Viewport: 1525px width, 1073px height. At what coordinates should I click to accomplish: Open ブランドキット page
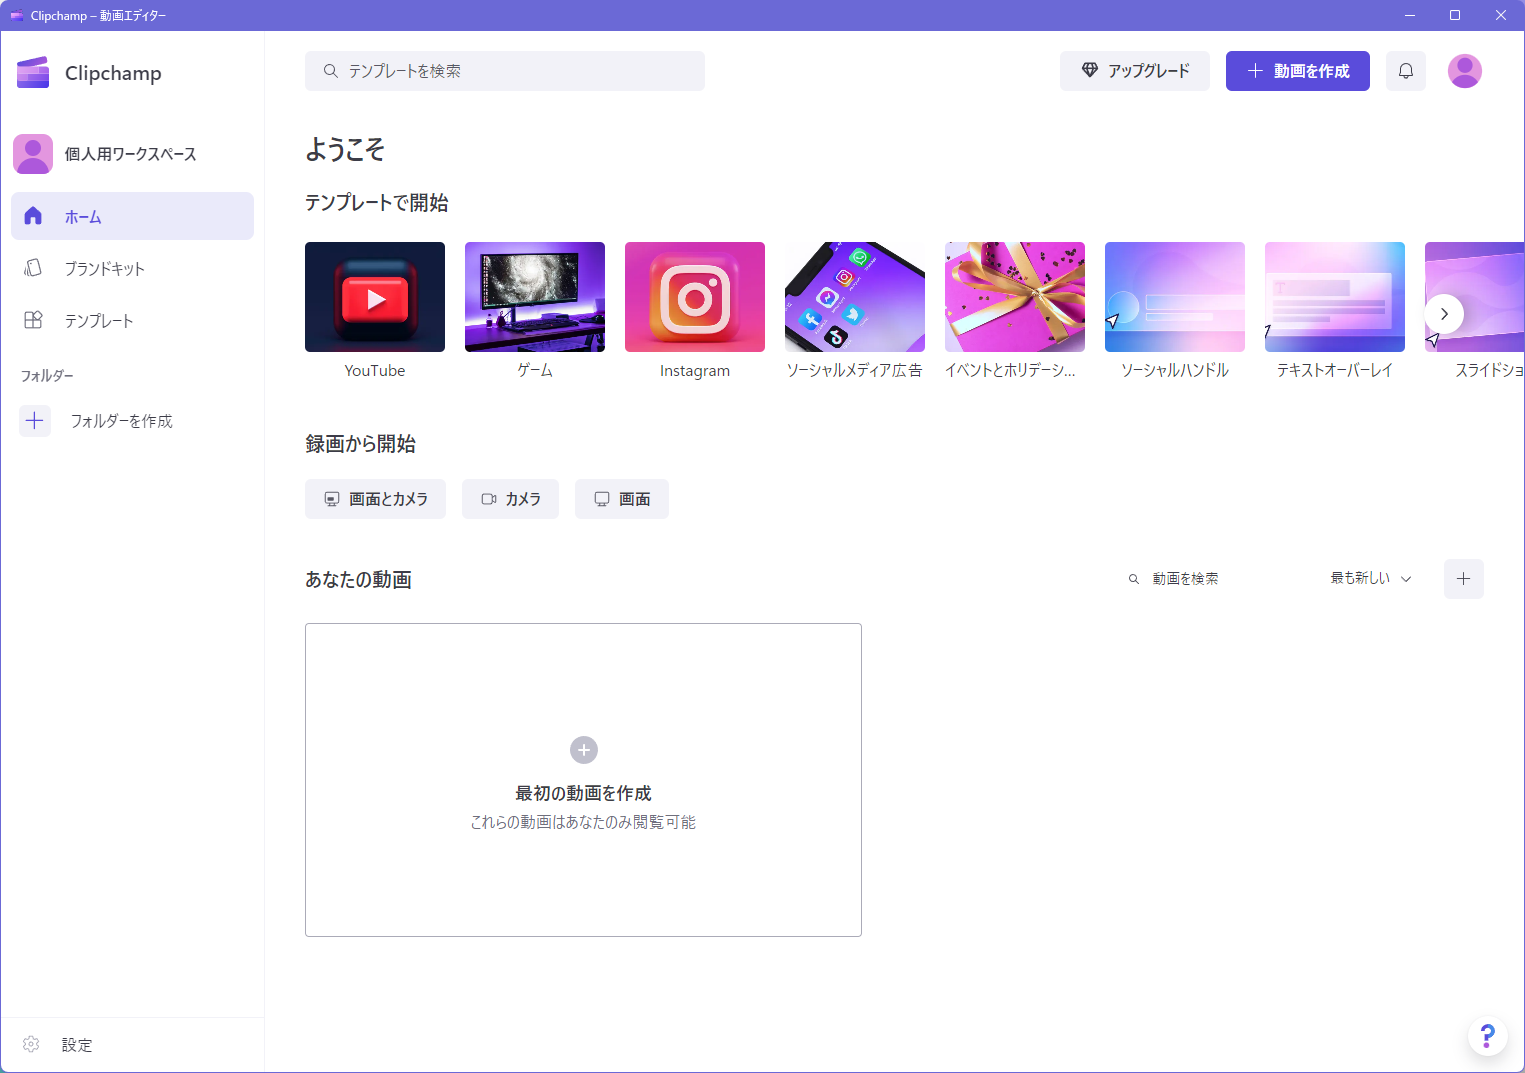point(132,268)
